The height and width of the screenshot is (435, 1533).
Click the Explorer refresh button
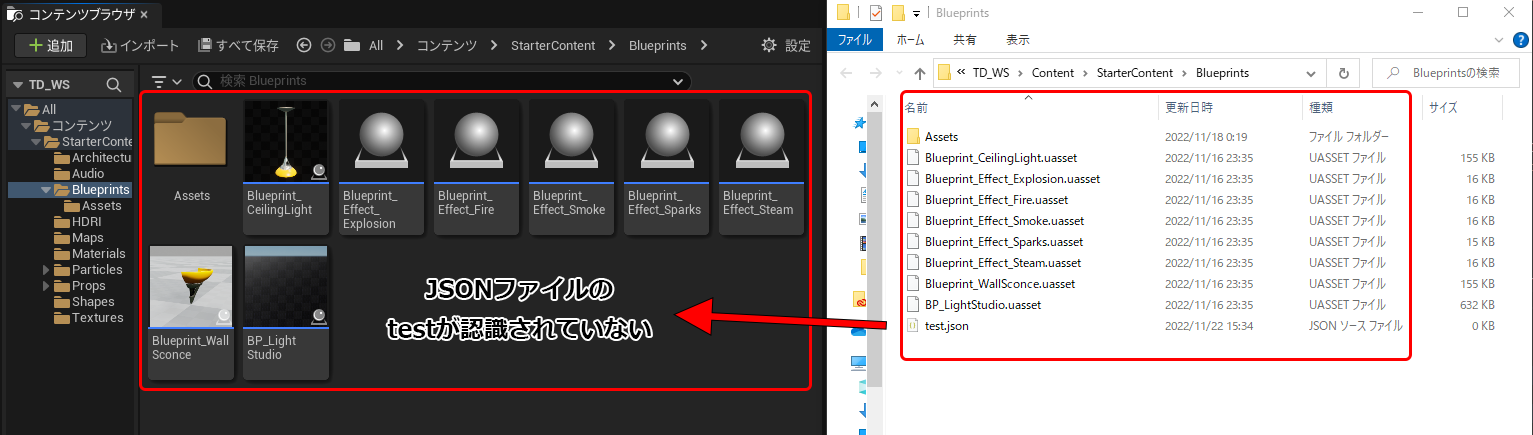pyautogui.click(x=1343, y=73)
